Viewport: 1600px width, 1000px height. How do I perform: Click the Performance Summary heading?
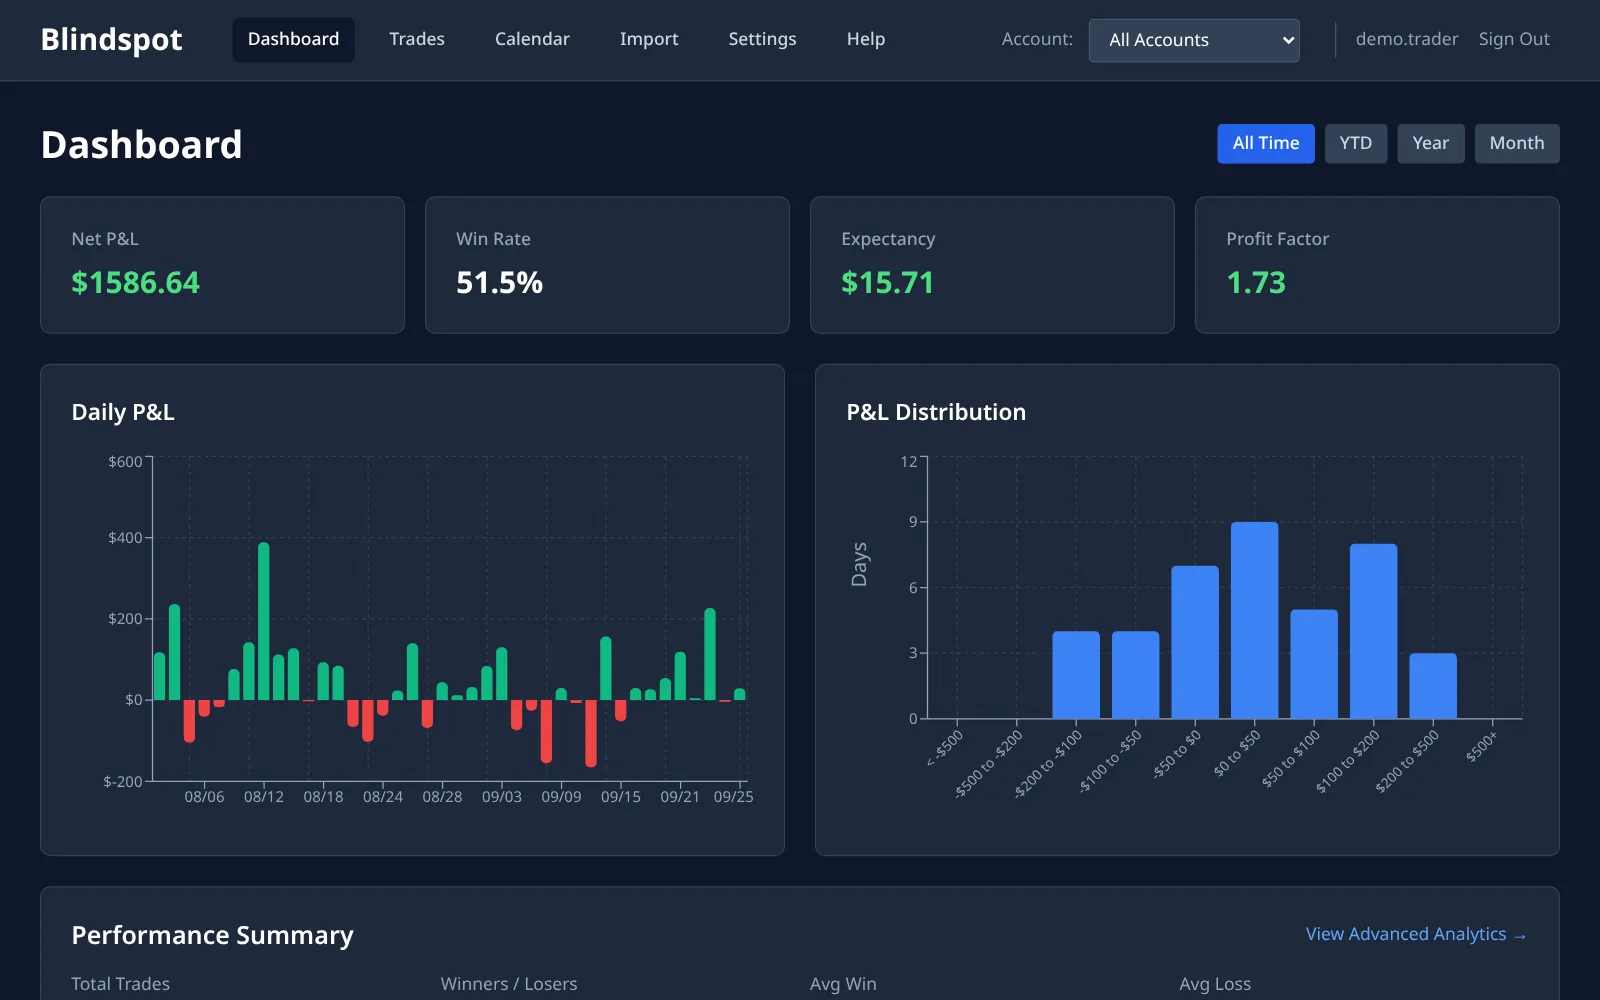click(x=212, y=935)
